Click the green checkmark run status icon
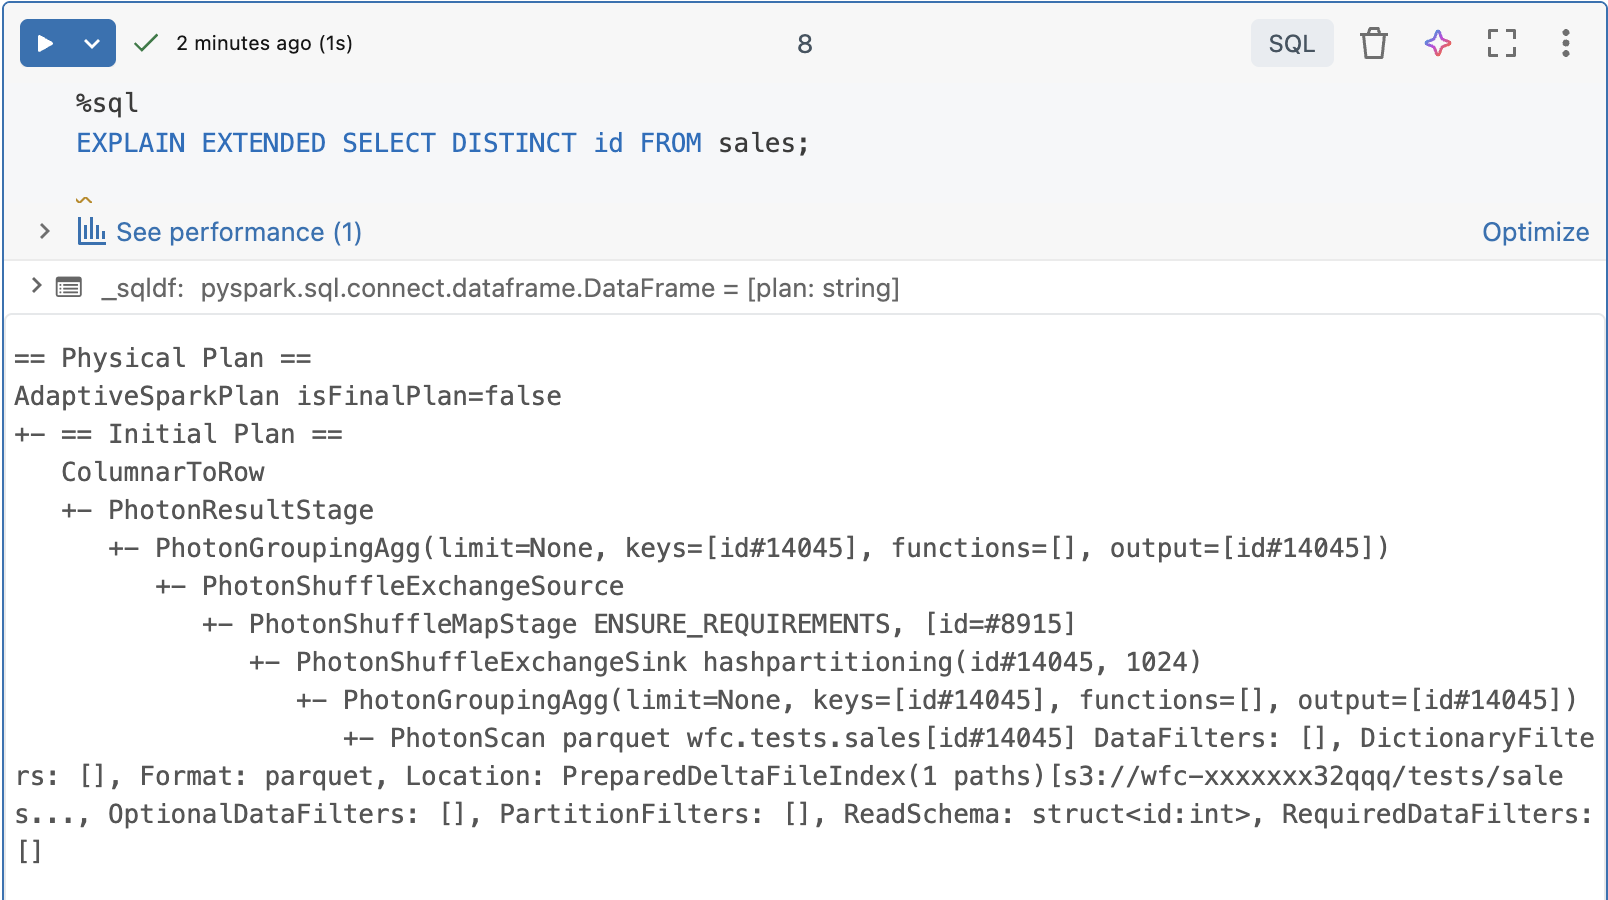Viewport: 1608px width, 900px height. [146, 43]
